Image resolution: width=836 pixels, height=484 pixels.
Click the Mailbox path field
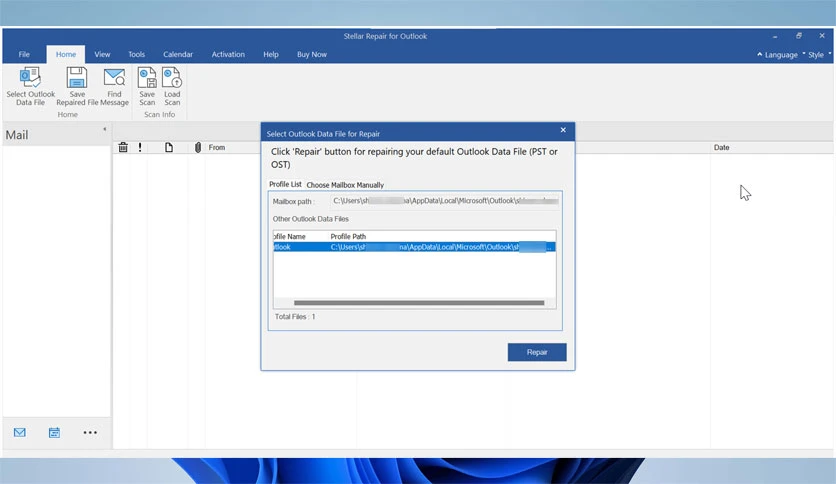point(445,201)
